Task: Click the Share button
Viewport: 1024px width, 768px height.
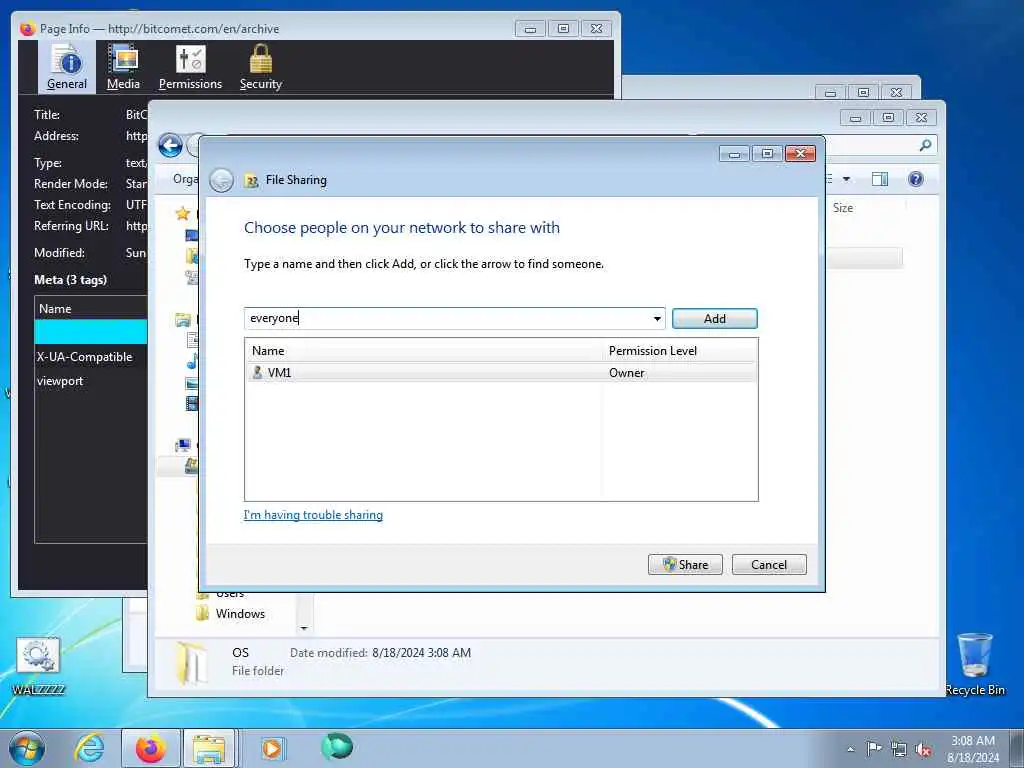Action: tap(685, 565)
